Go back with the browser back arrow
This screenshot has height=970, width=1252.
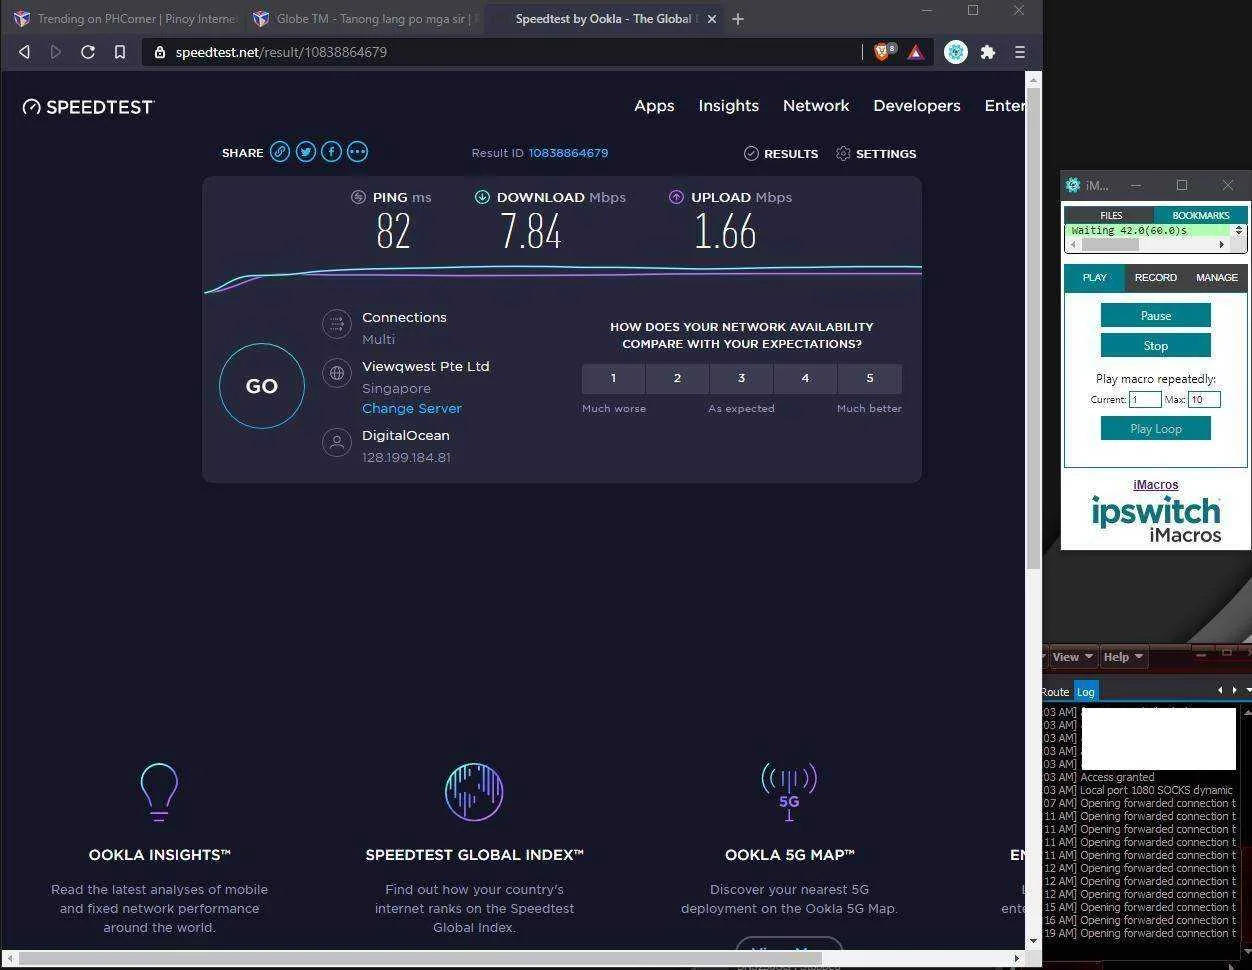click(24, 52)
